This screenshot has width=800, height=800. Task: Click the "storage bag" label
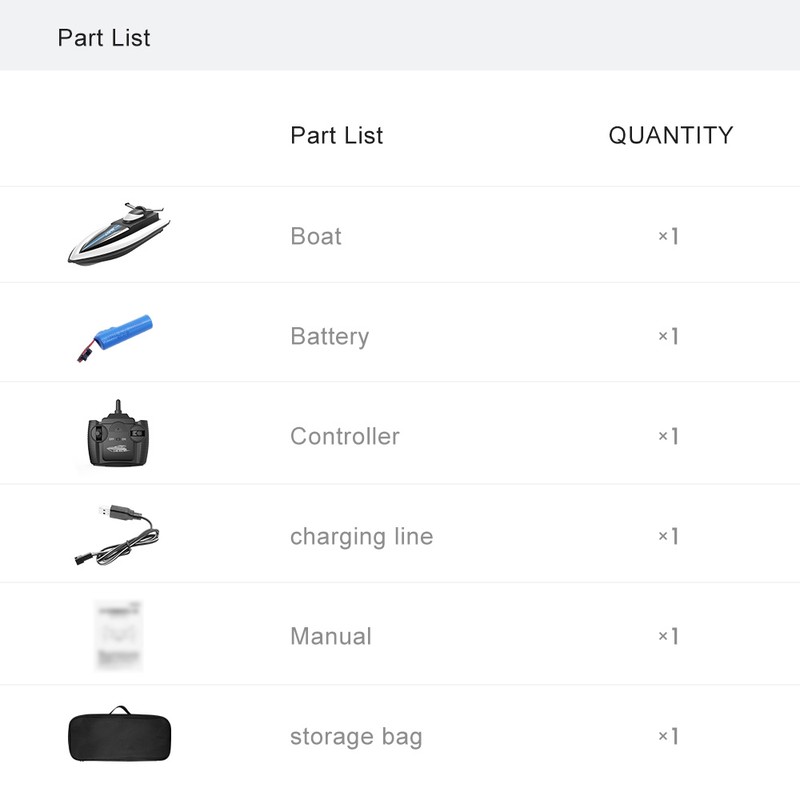pyautogui.click(x=356, y=737)
